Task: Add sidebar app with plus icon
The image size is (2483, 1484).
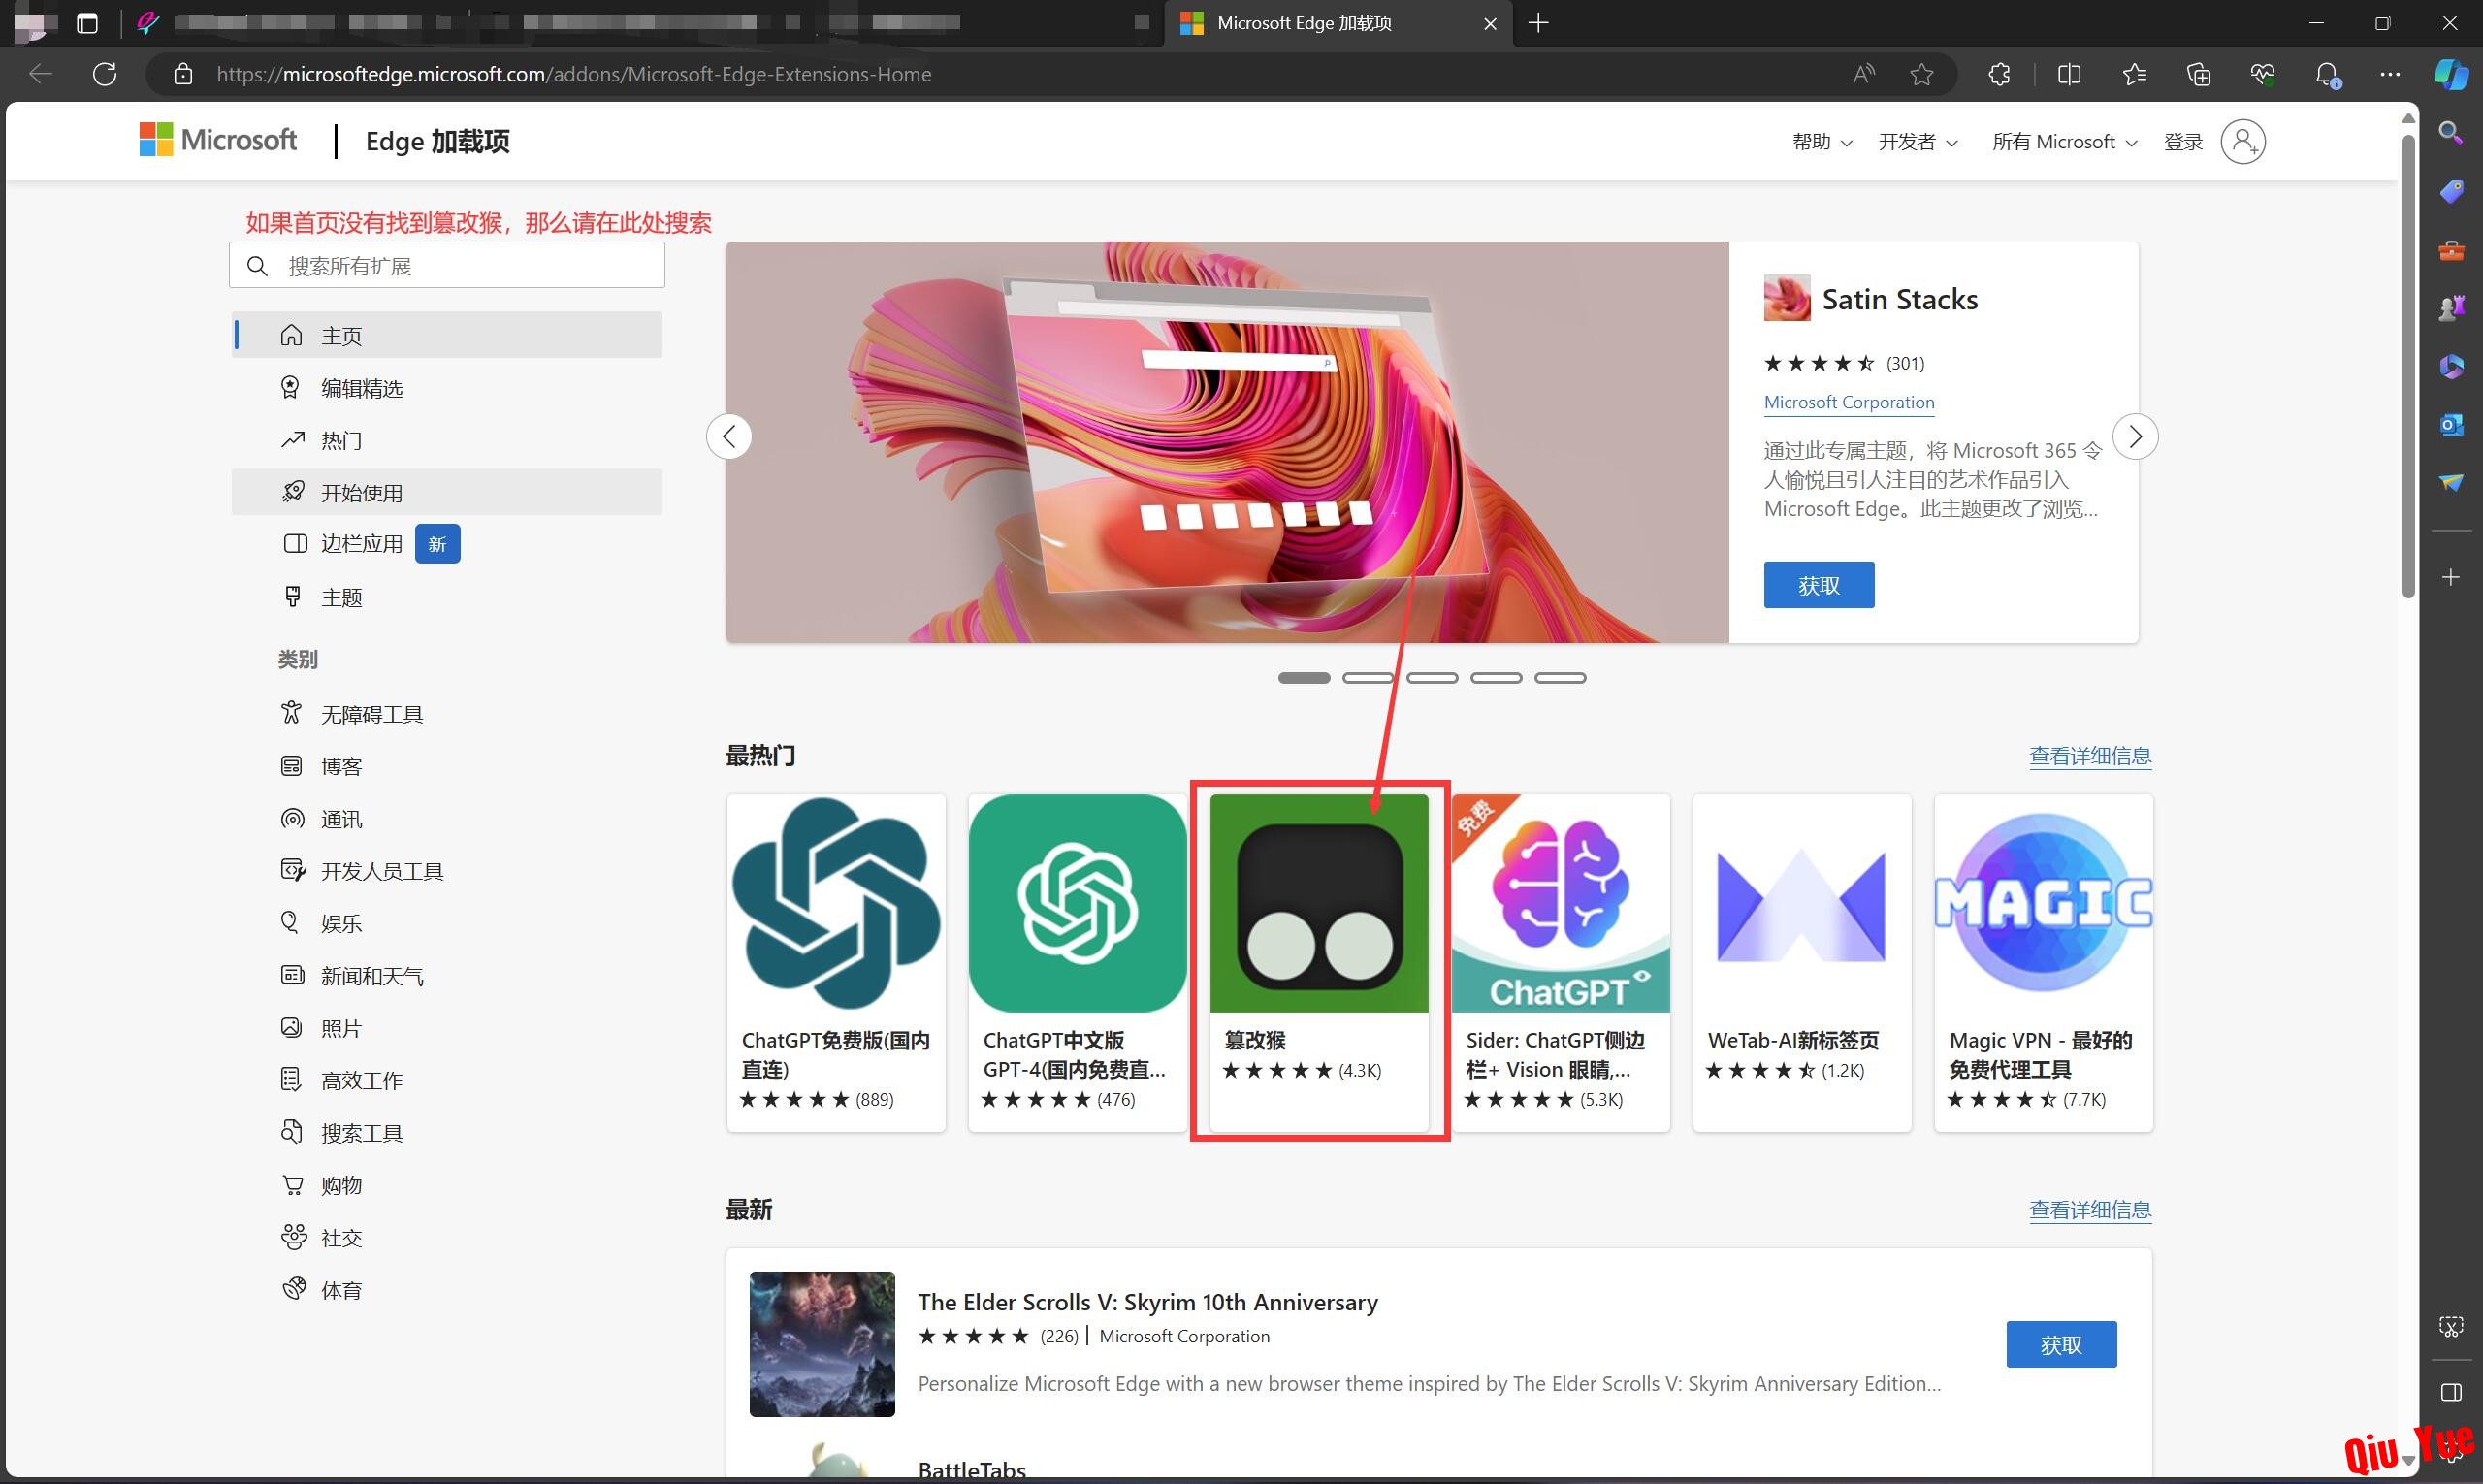Action: (2451, 578)
